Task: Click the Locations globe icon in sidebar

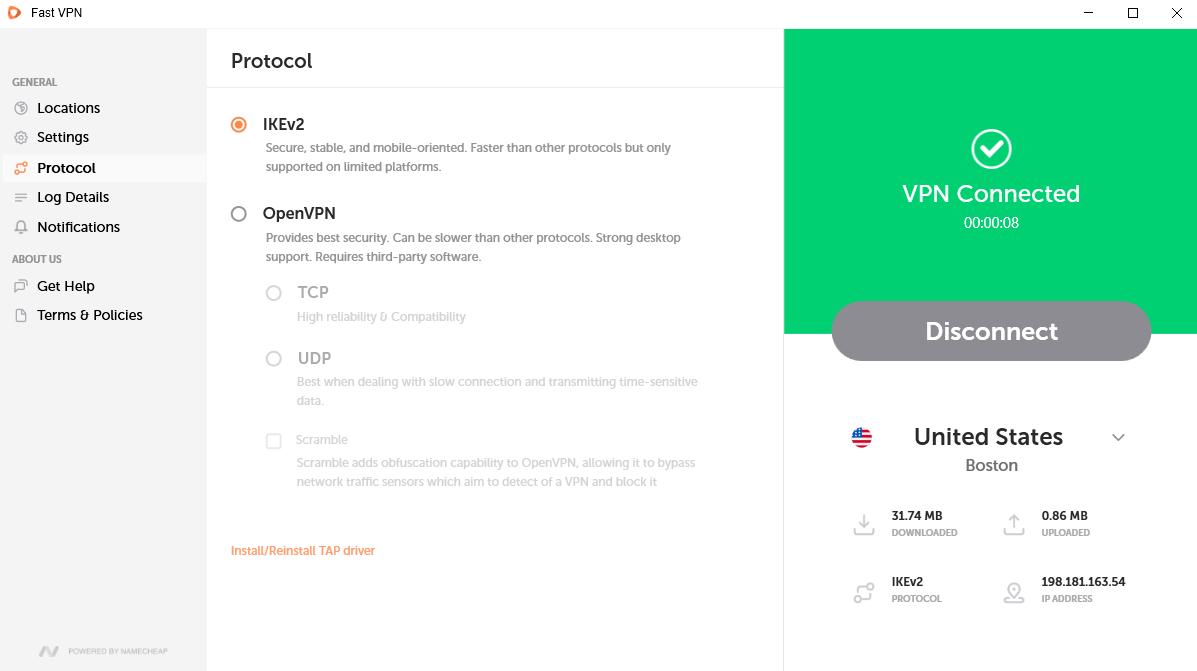Action: coord(21,108)
